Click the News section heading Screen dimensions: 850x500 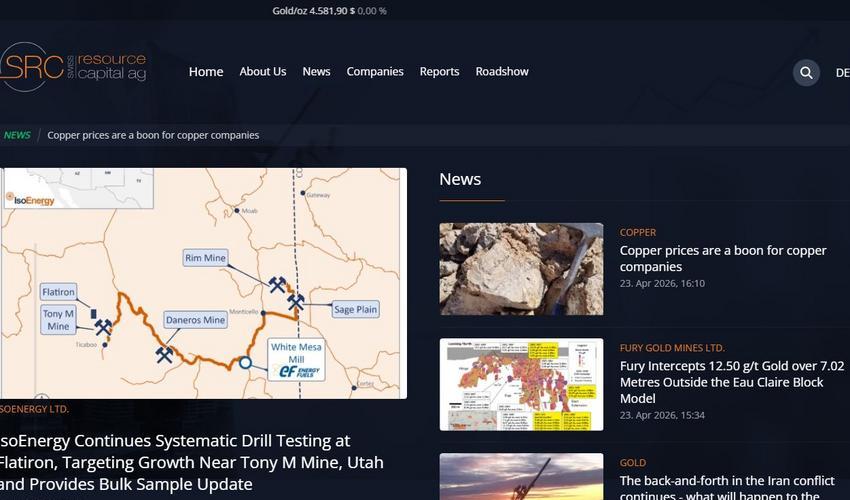[x=460, y=179]
